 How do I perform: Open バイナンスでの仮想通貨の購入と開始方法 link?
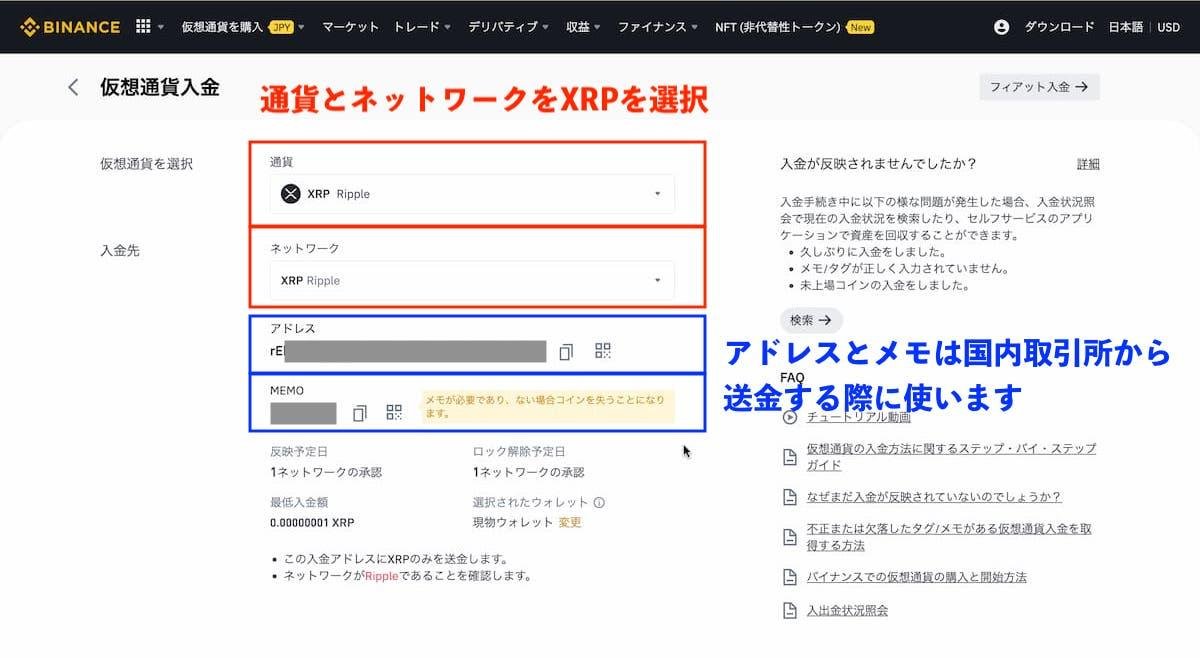tap(916, 577)
